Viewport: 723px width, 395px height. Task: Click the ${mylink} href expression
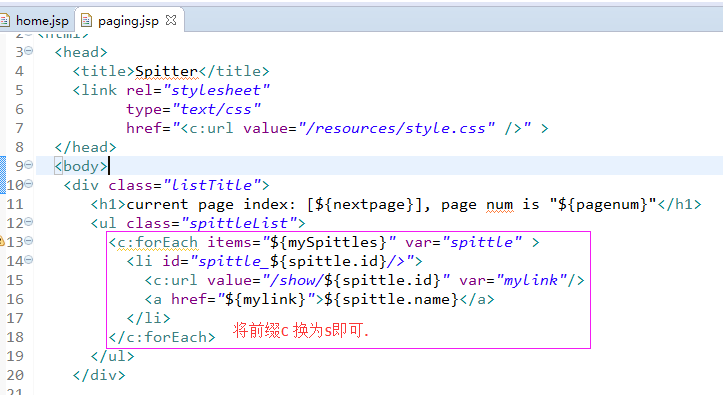tap(266, 299)
